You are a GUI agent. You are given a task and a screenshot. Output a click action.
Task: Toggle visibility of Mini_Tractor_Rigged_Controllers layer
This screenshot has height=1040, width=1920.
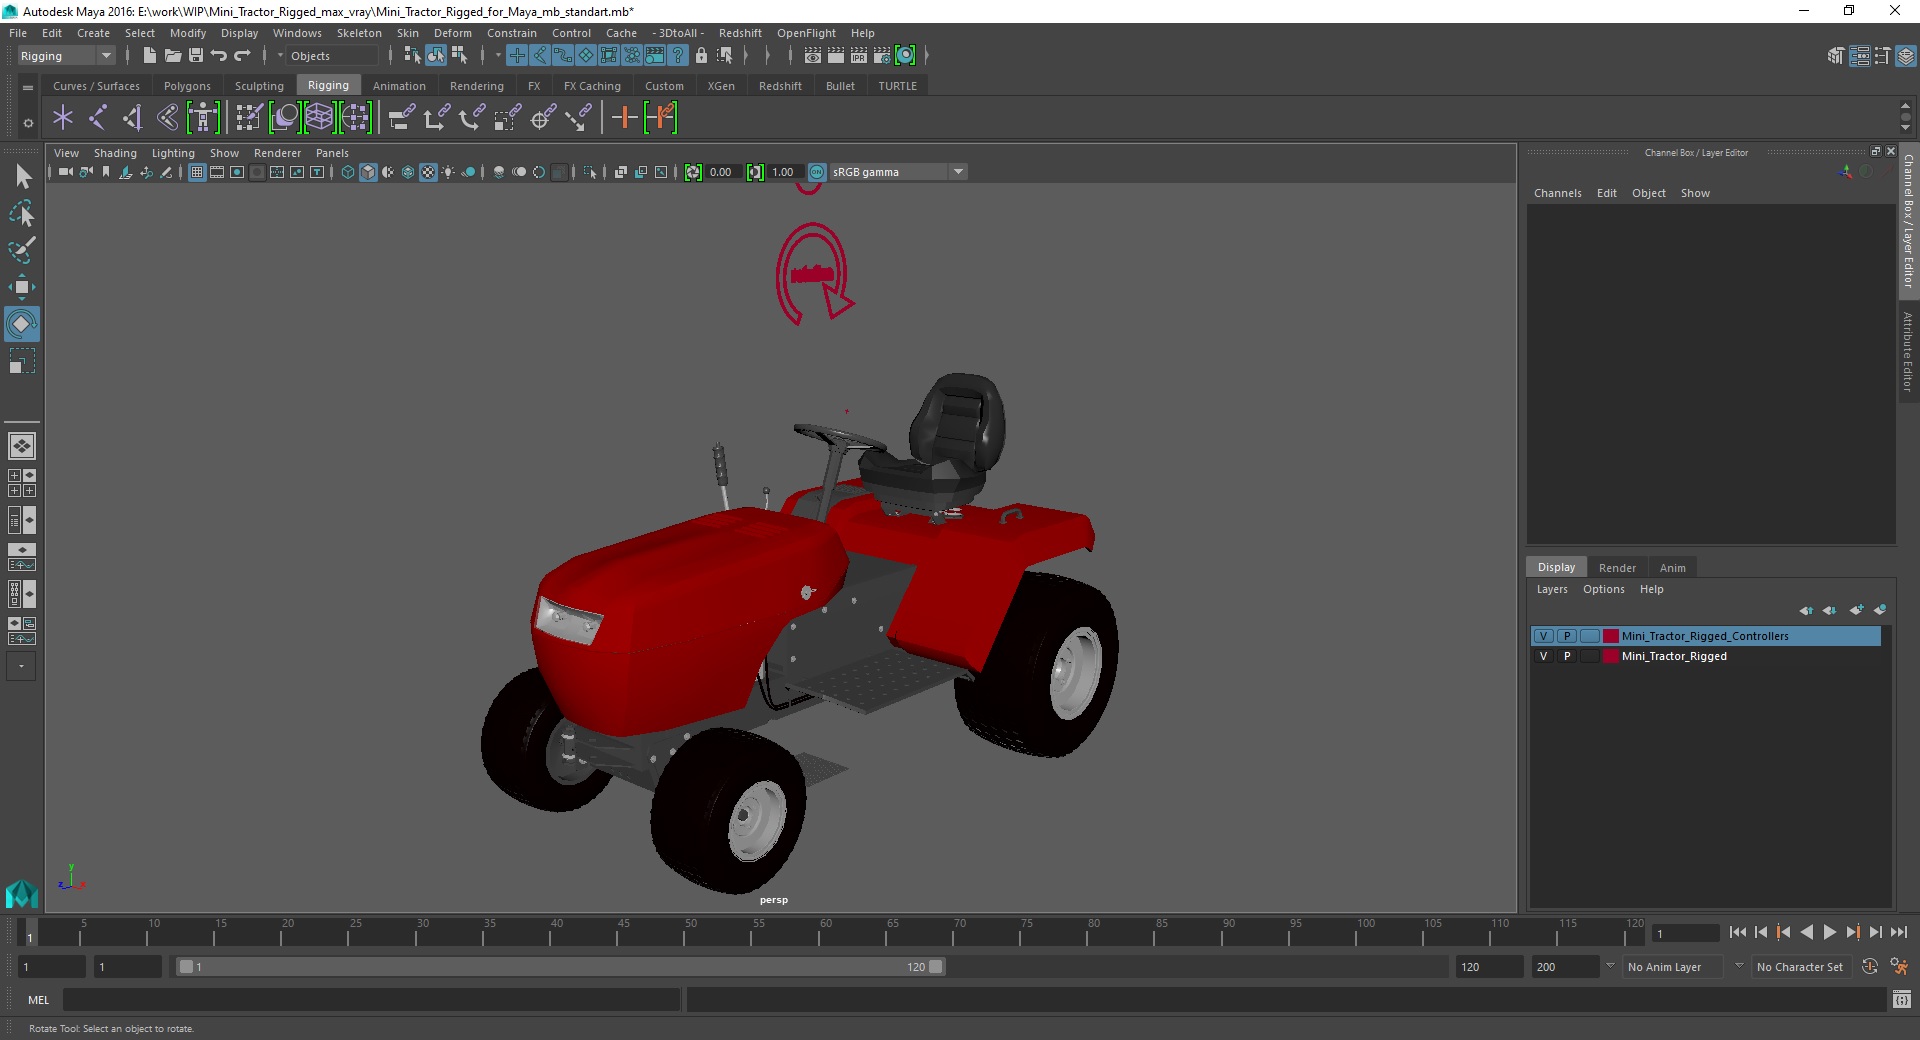1544,636
